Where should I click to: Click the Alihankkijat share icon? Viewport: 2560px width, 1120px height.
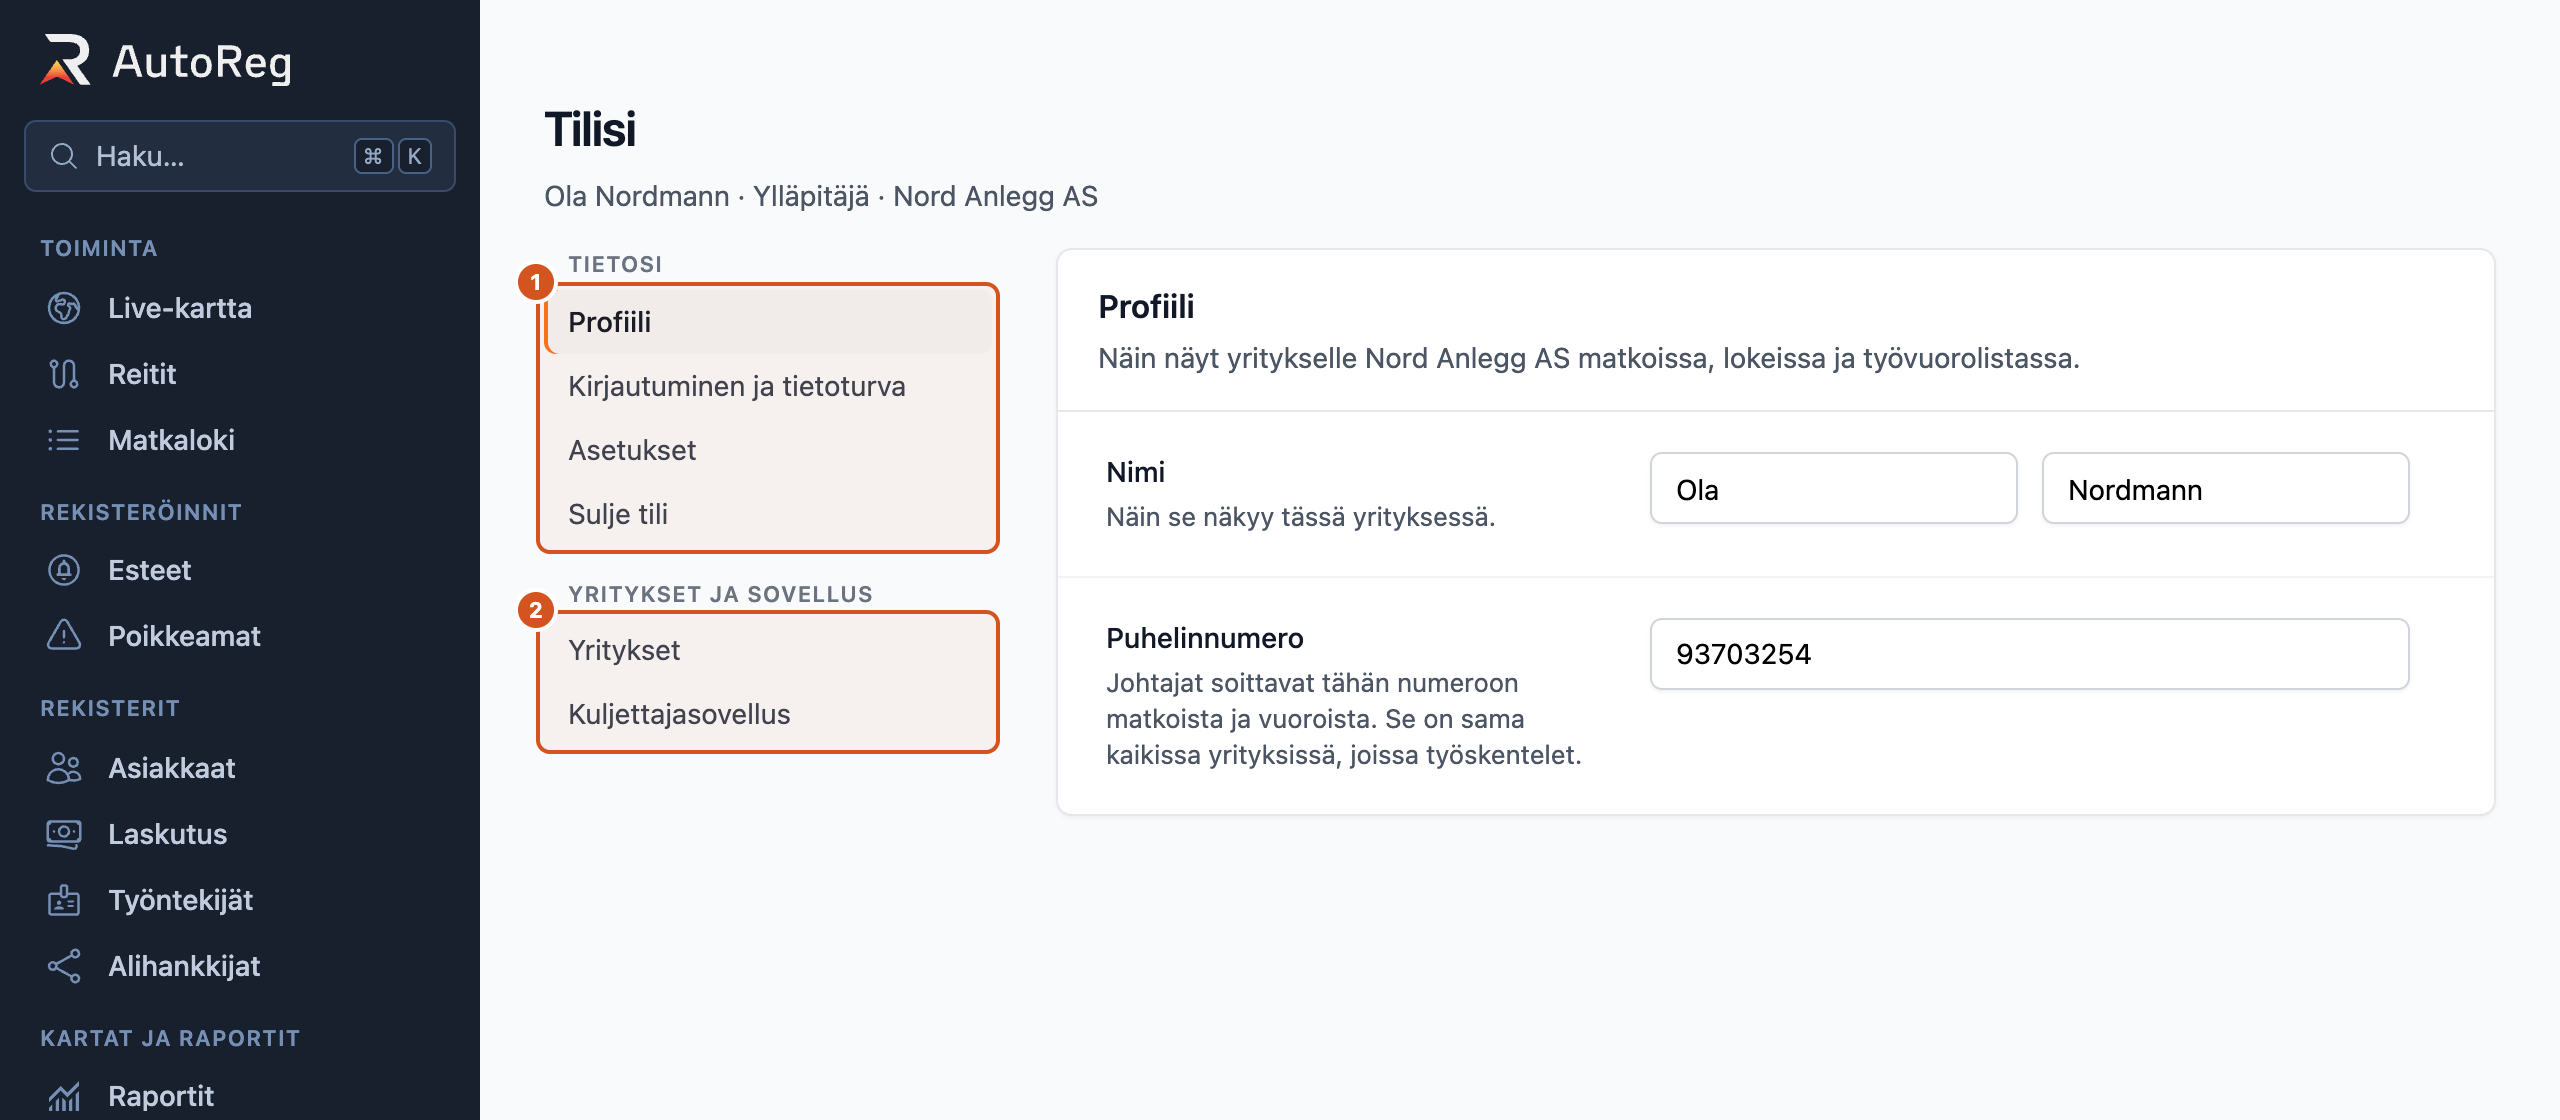tap(64, 966)
